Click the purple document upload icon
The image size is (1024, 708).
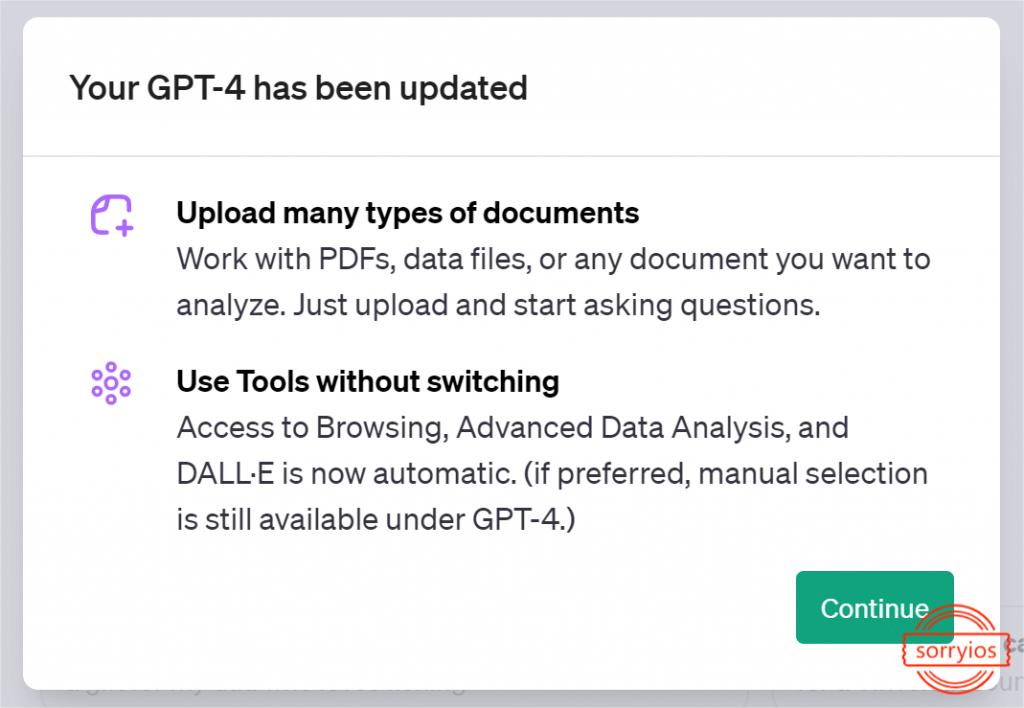click(112, 215)
